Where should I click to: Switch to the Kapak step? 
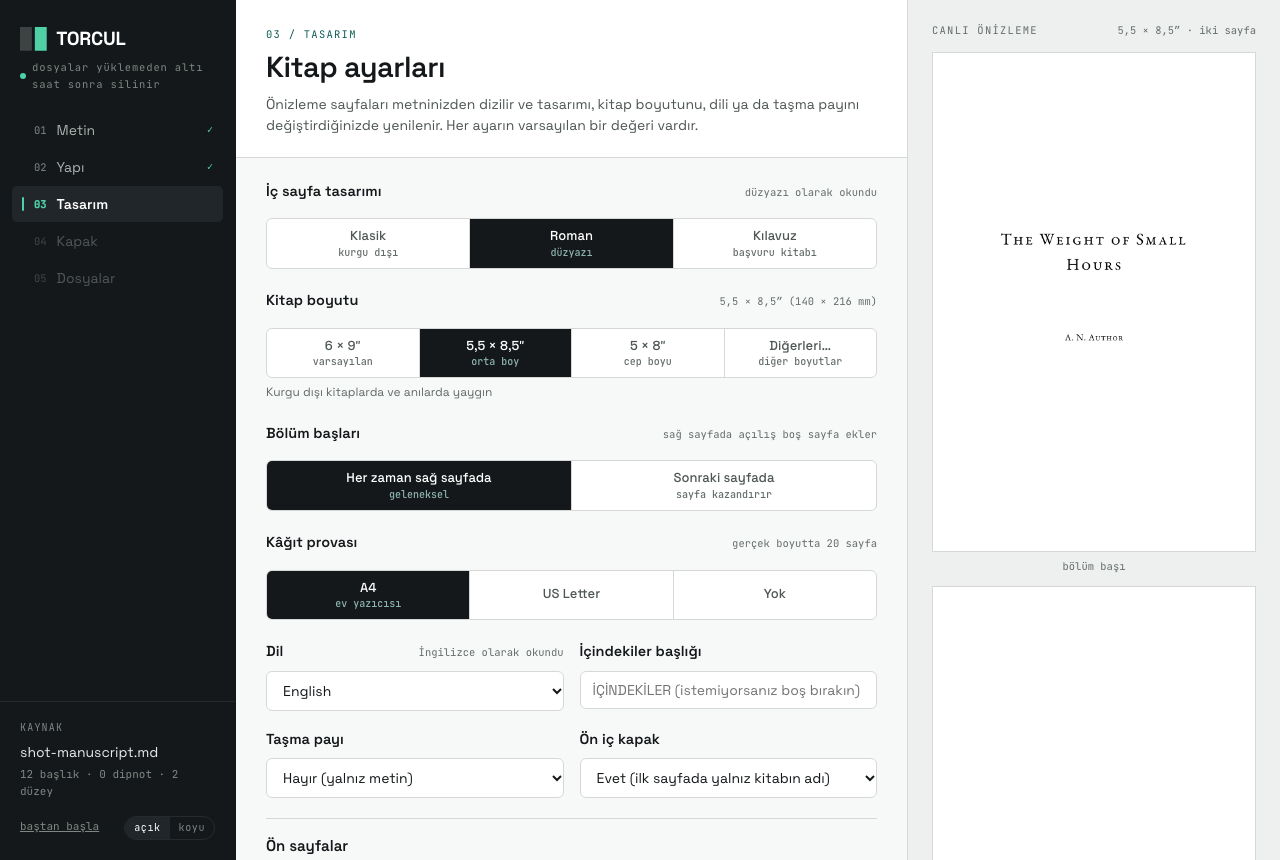[x=117, y=241]
